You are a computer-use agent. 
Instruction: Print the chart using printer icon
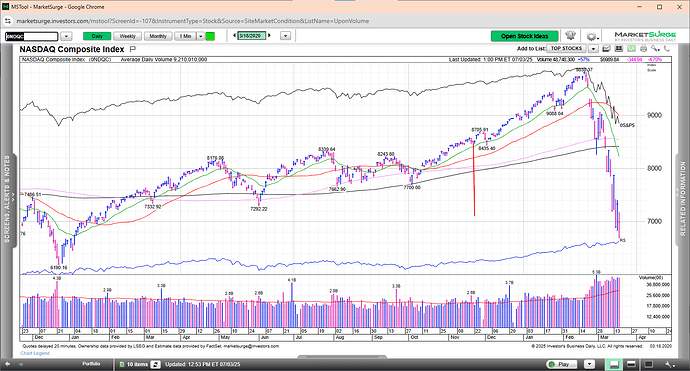click(x=643, y=49)
